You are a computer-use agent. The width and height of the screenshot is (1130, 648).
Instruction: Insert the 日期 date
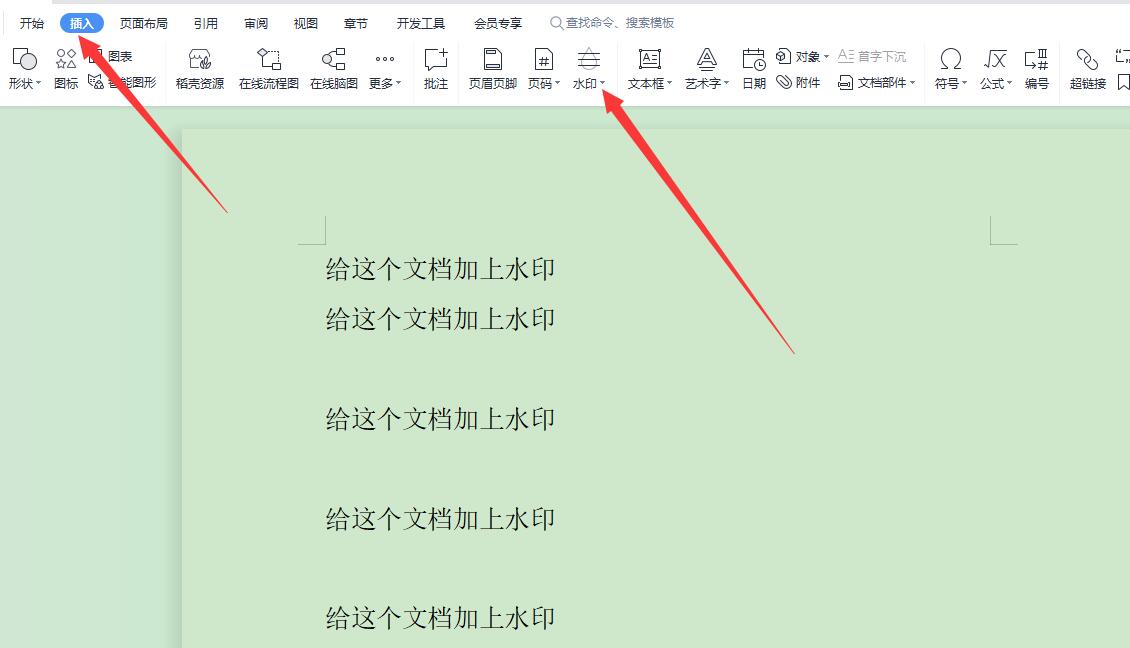[x=754, y=68]
